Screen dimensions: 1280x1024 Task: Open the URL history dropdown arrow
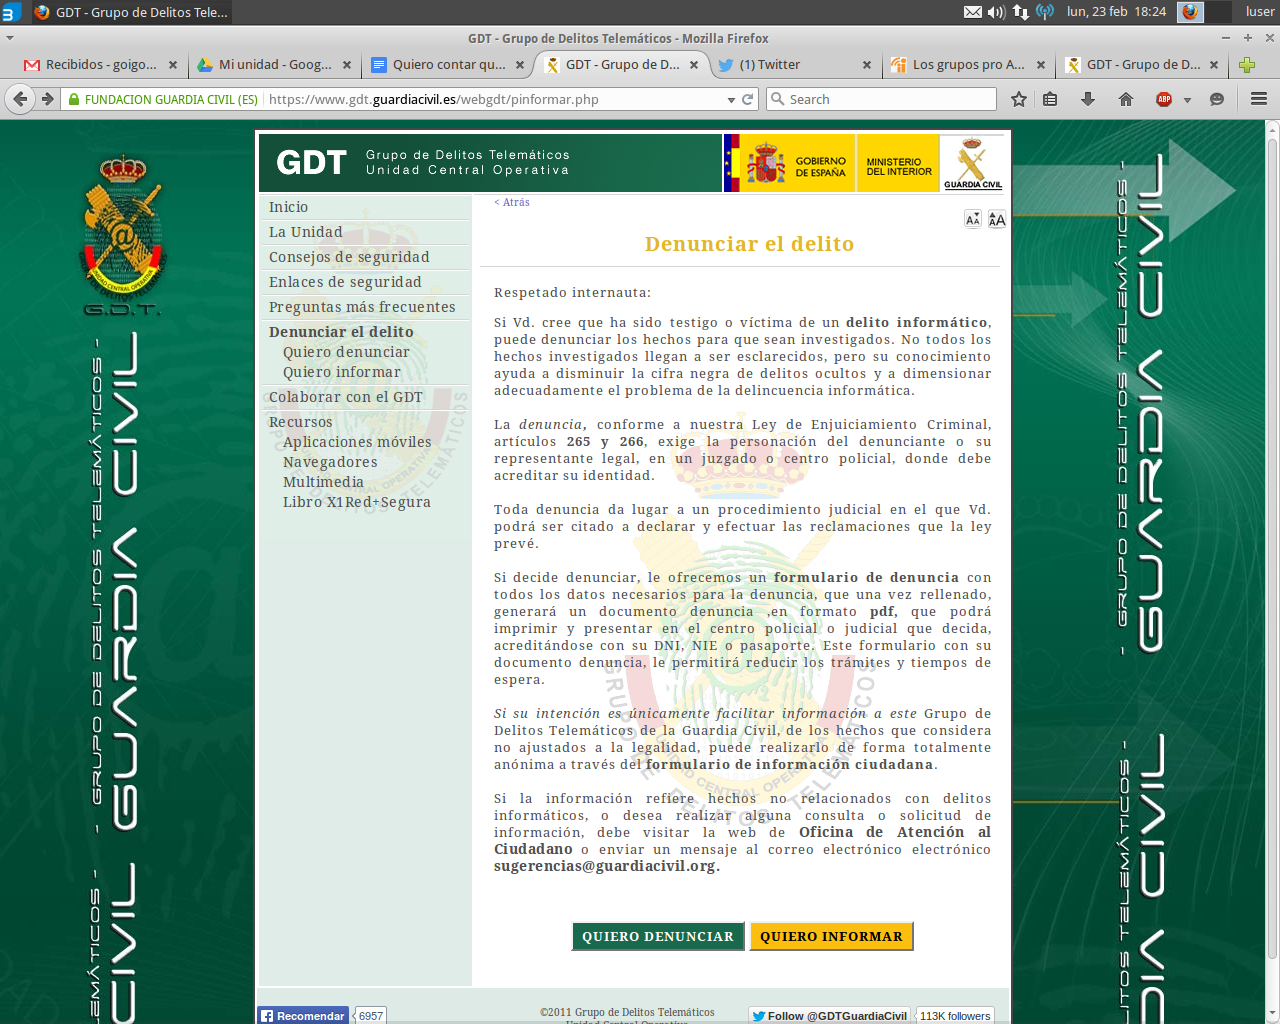click(x=731, y=100)
